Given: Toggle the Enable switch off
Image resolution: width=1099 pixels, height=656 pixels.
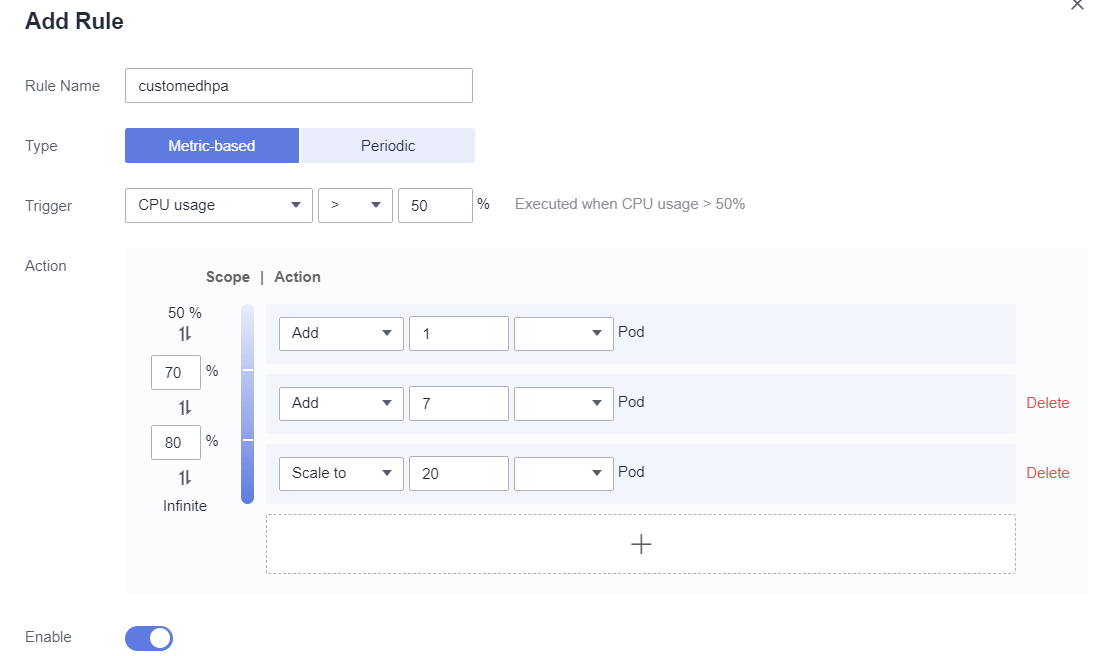Looking at the screenshot, I should pos(149,638).
